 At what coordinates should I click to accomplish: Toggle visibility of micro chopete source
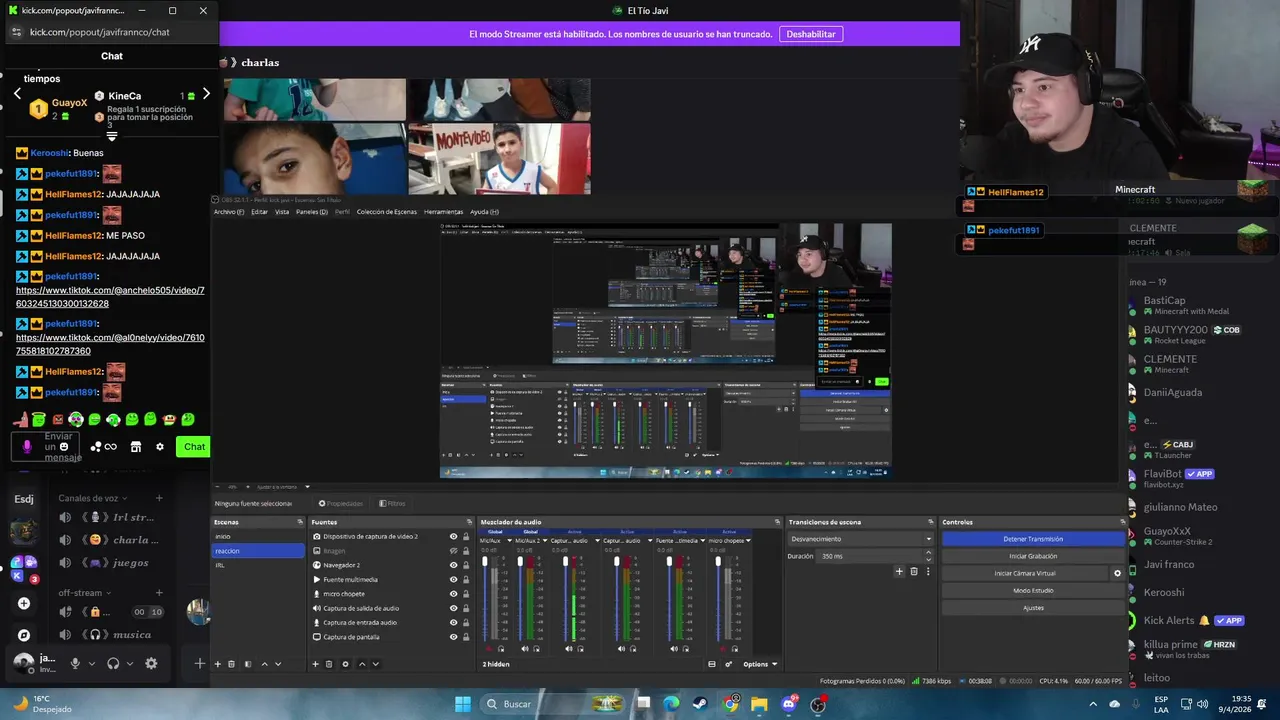(x=453, y=594)
